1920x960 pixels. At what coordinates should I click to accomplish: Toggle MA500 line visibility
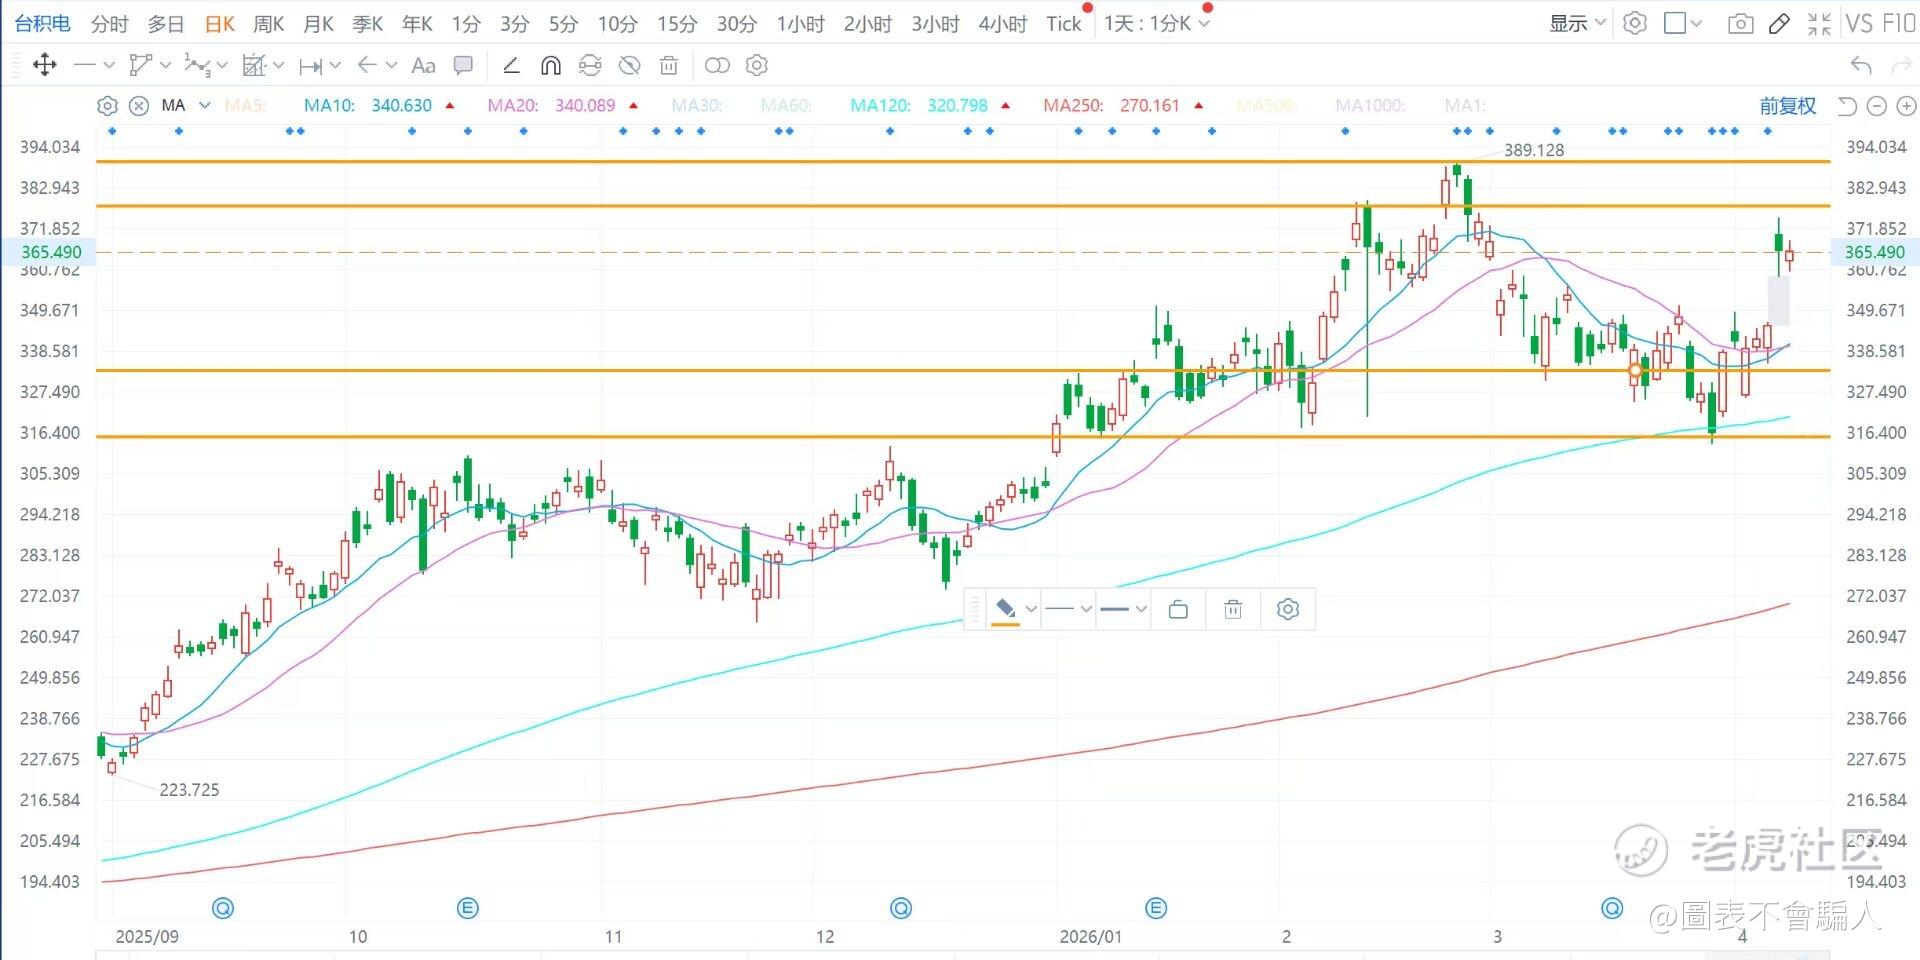(1266, 105)
